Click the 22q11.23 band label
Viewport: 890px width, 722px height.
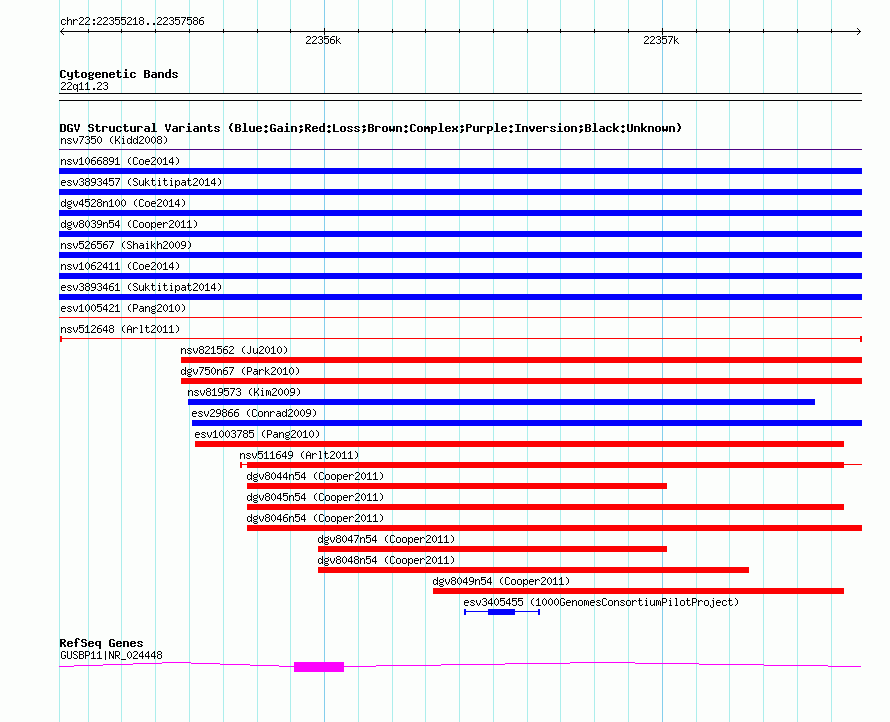84,86
